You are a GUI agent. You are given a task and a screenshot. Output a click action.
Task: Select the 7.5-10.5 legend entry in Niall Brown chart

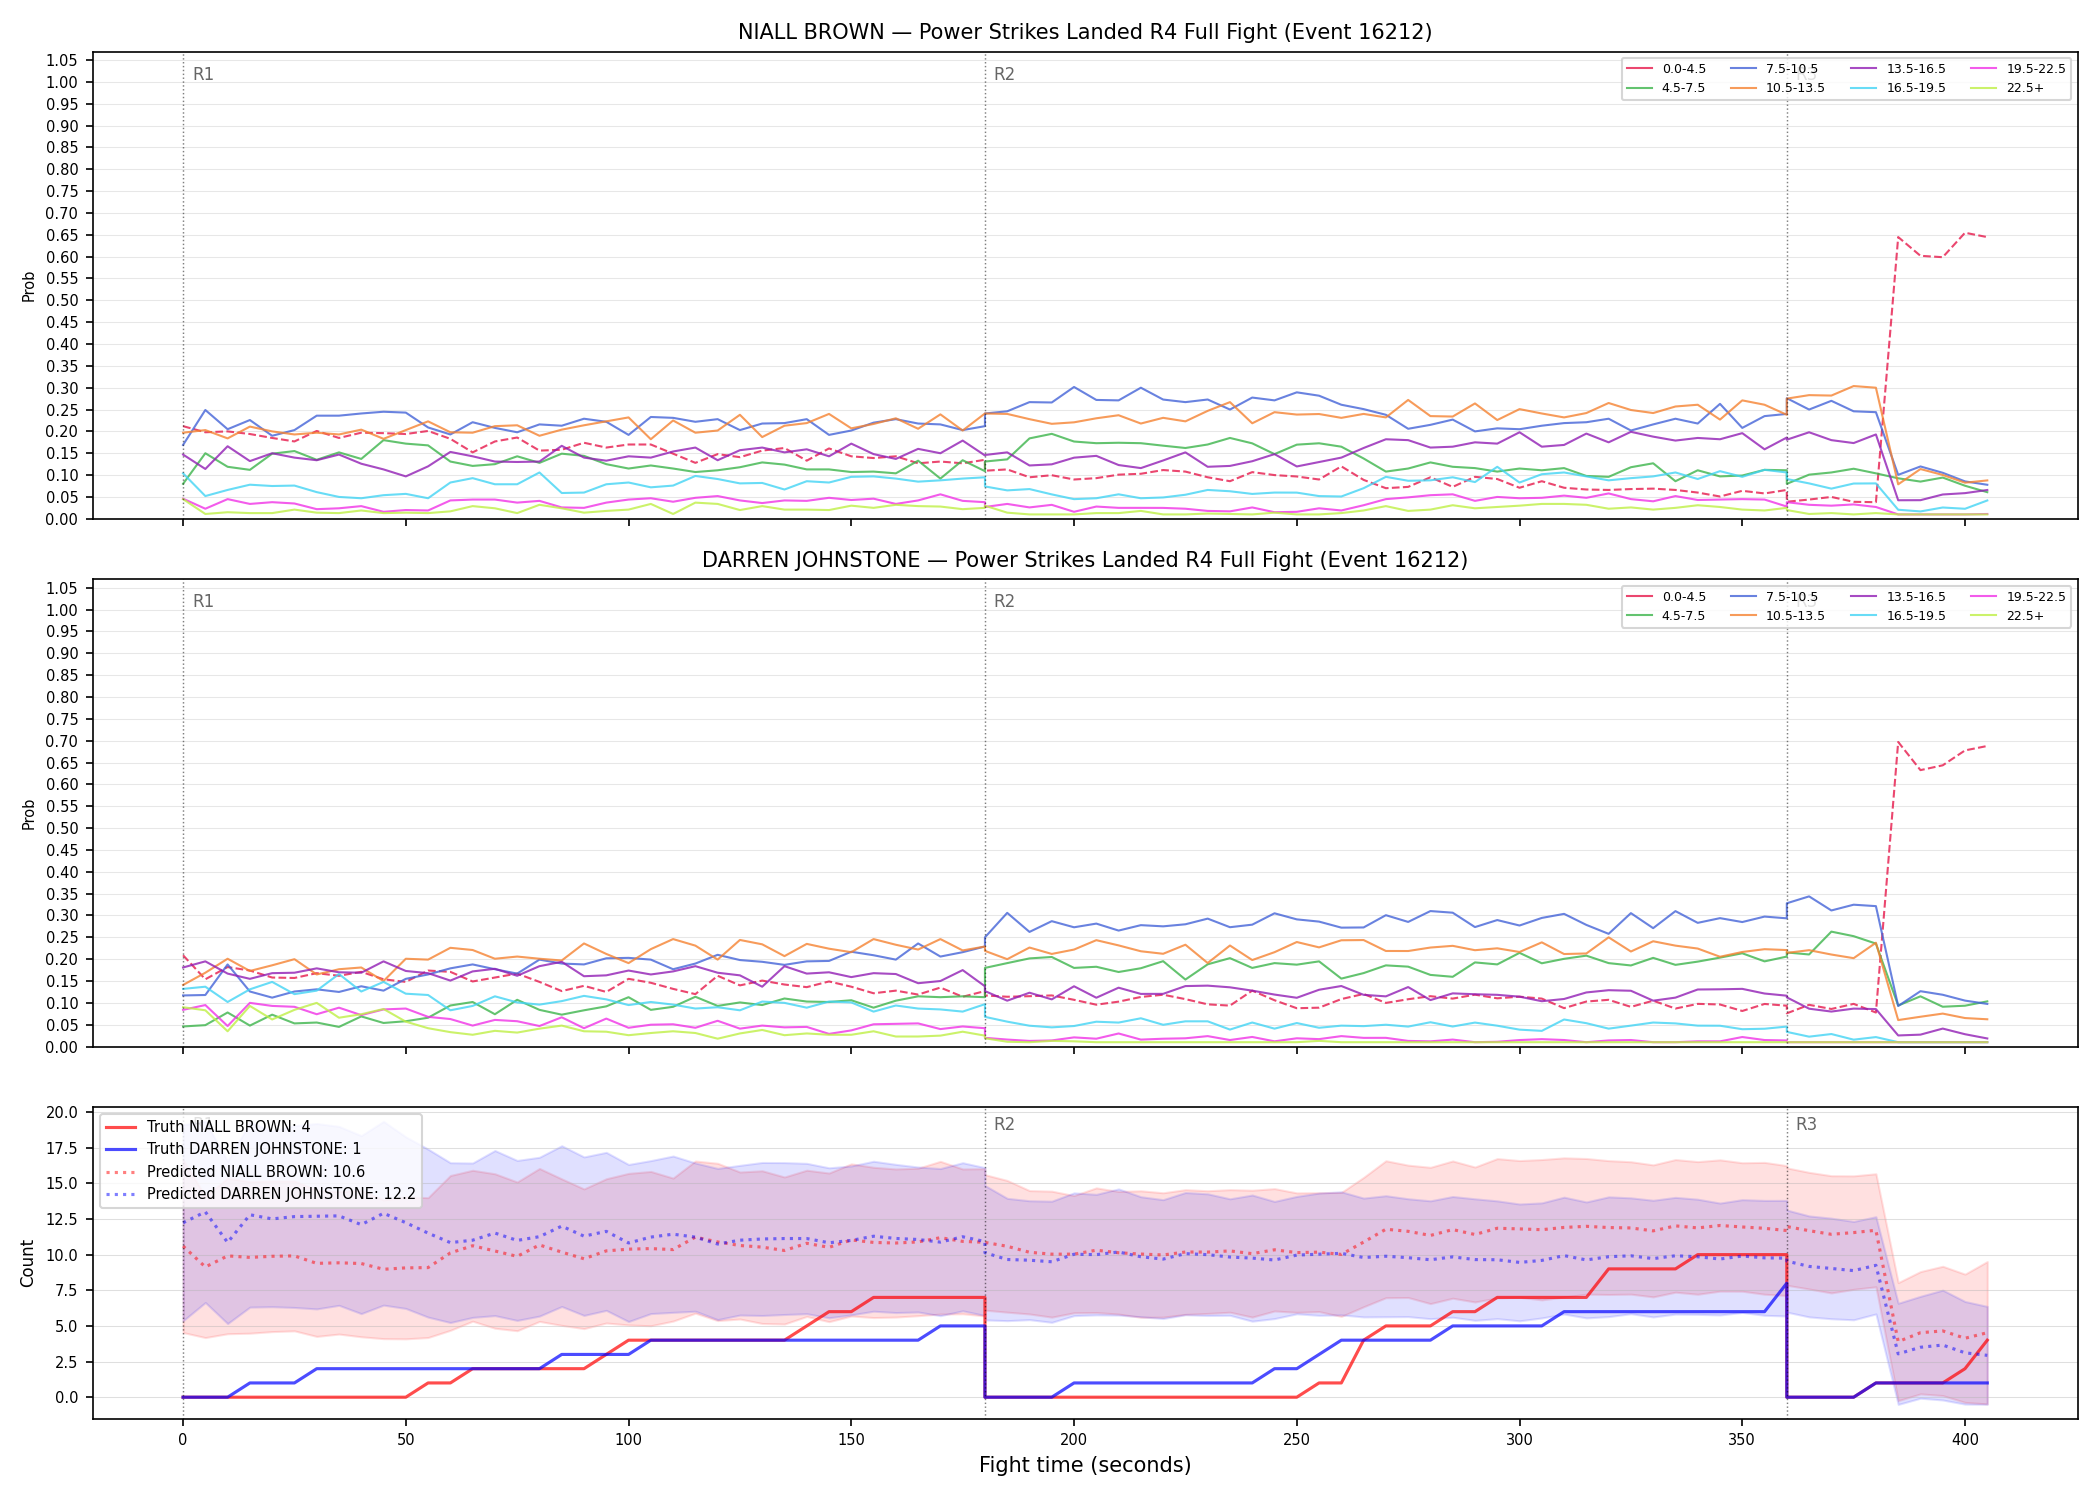(1775, 69)
